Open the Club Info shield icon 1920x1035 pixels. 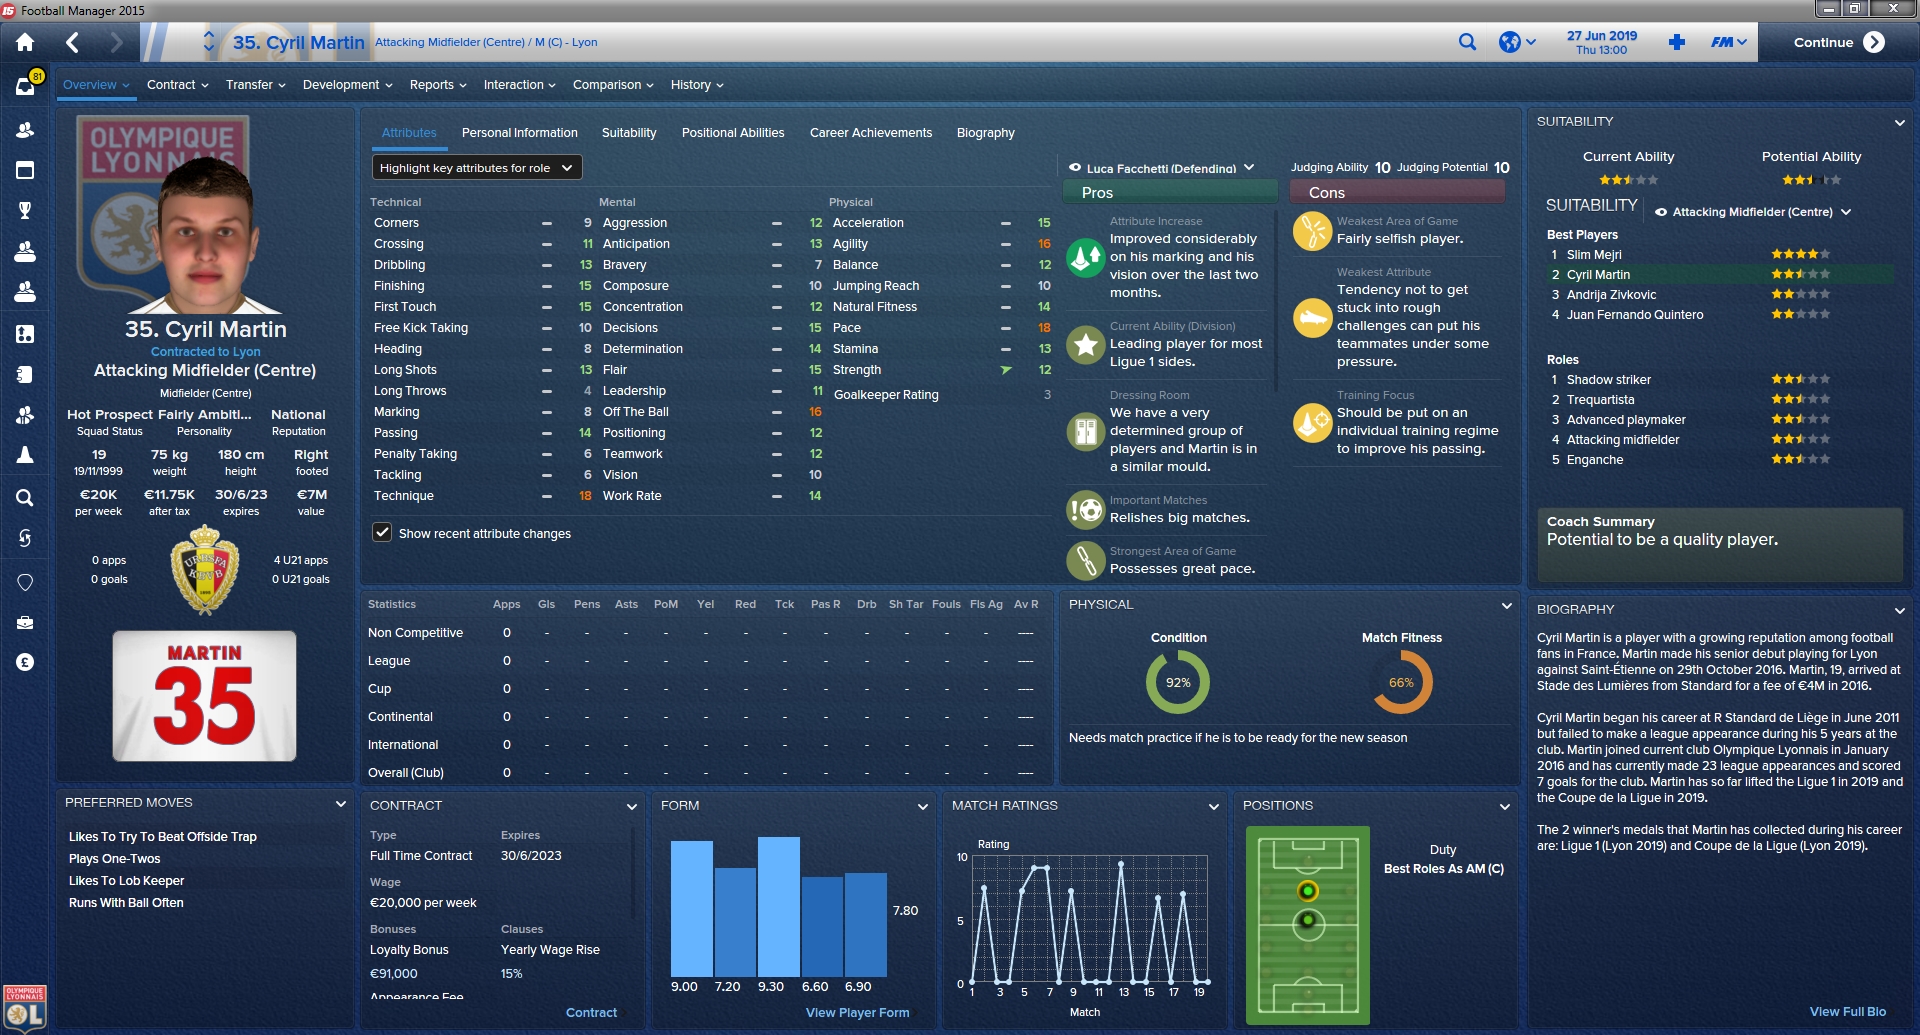point(25,582)
